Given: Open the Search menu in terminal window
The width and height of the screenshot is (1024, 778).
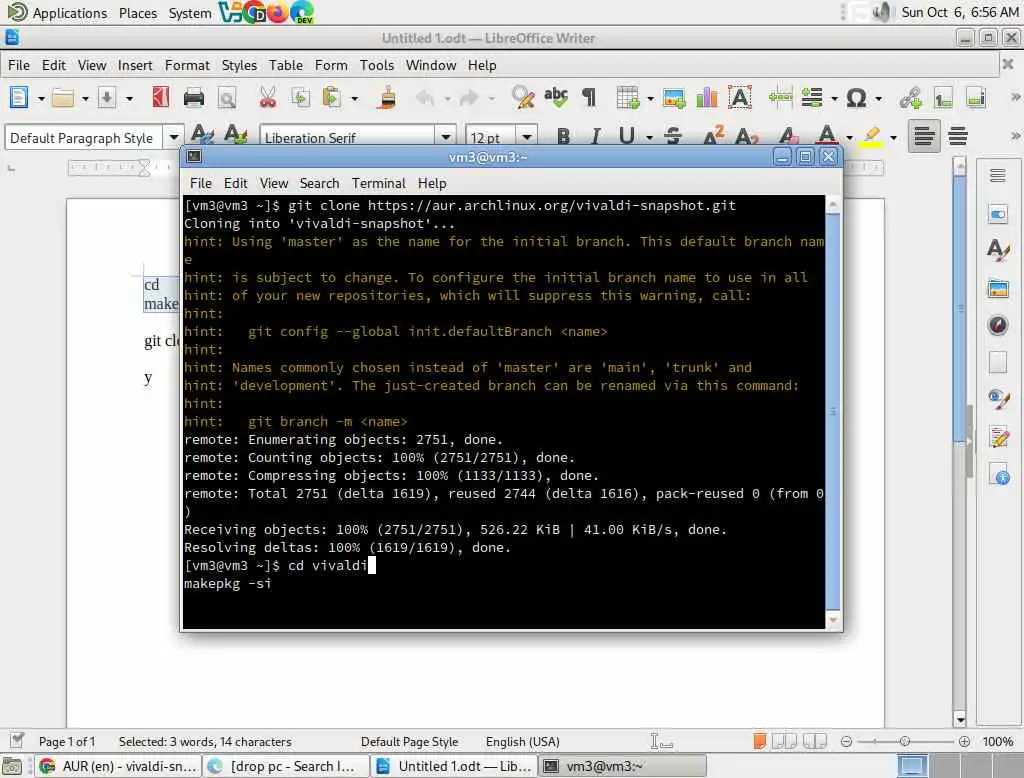Looking at the screenshot, I should pos(319,184).
